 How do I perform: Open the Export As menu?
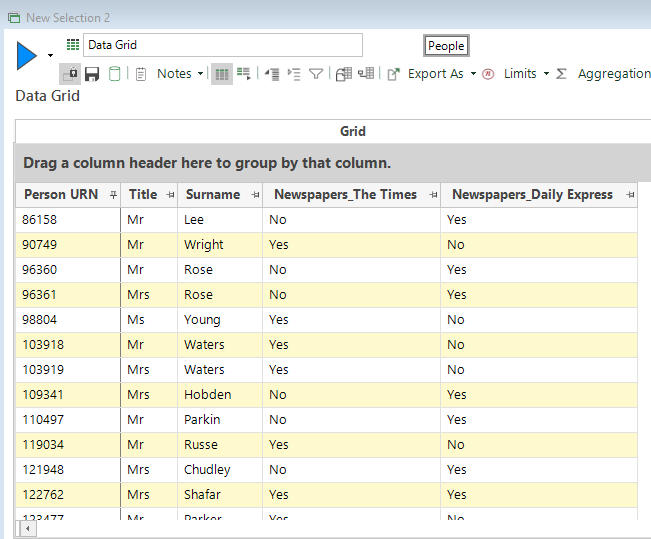pyautogui.click(x=436, y=74)
